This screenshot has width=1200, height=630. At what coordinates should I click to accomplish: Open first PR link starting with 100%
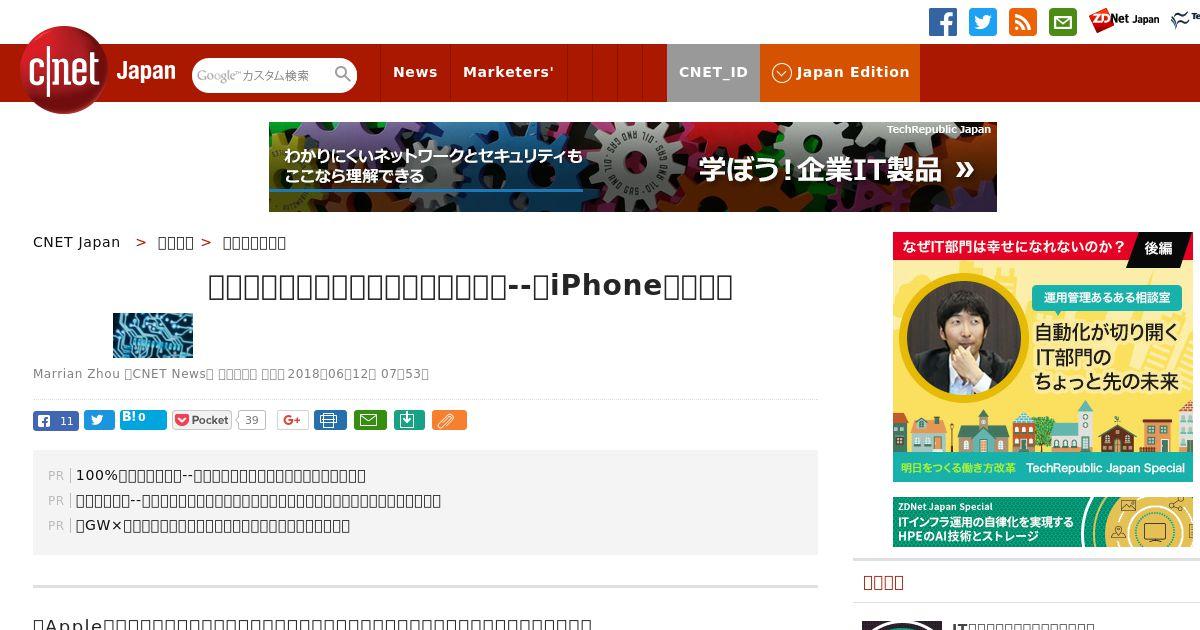pyautogui.click(x=221, y=475)
